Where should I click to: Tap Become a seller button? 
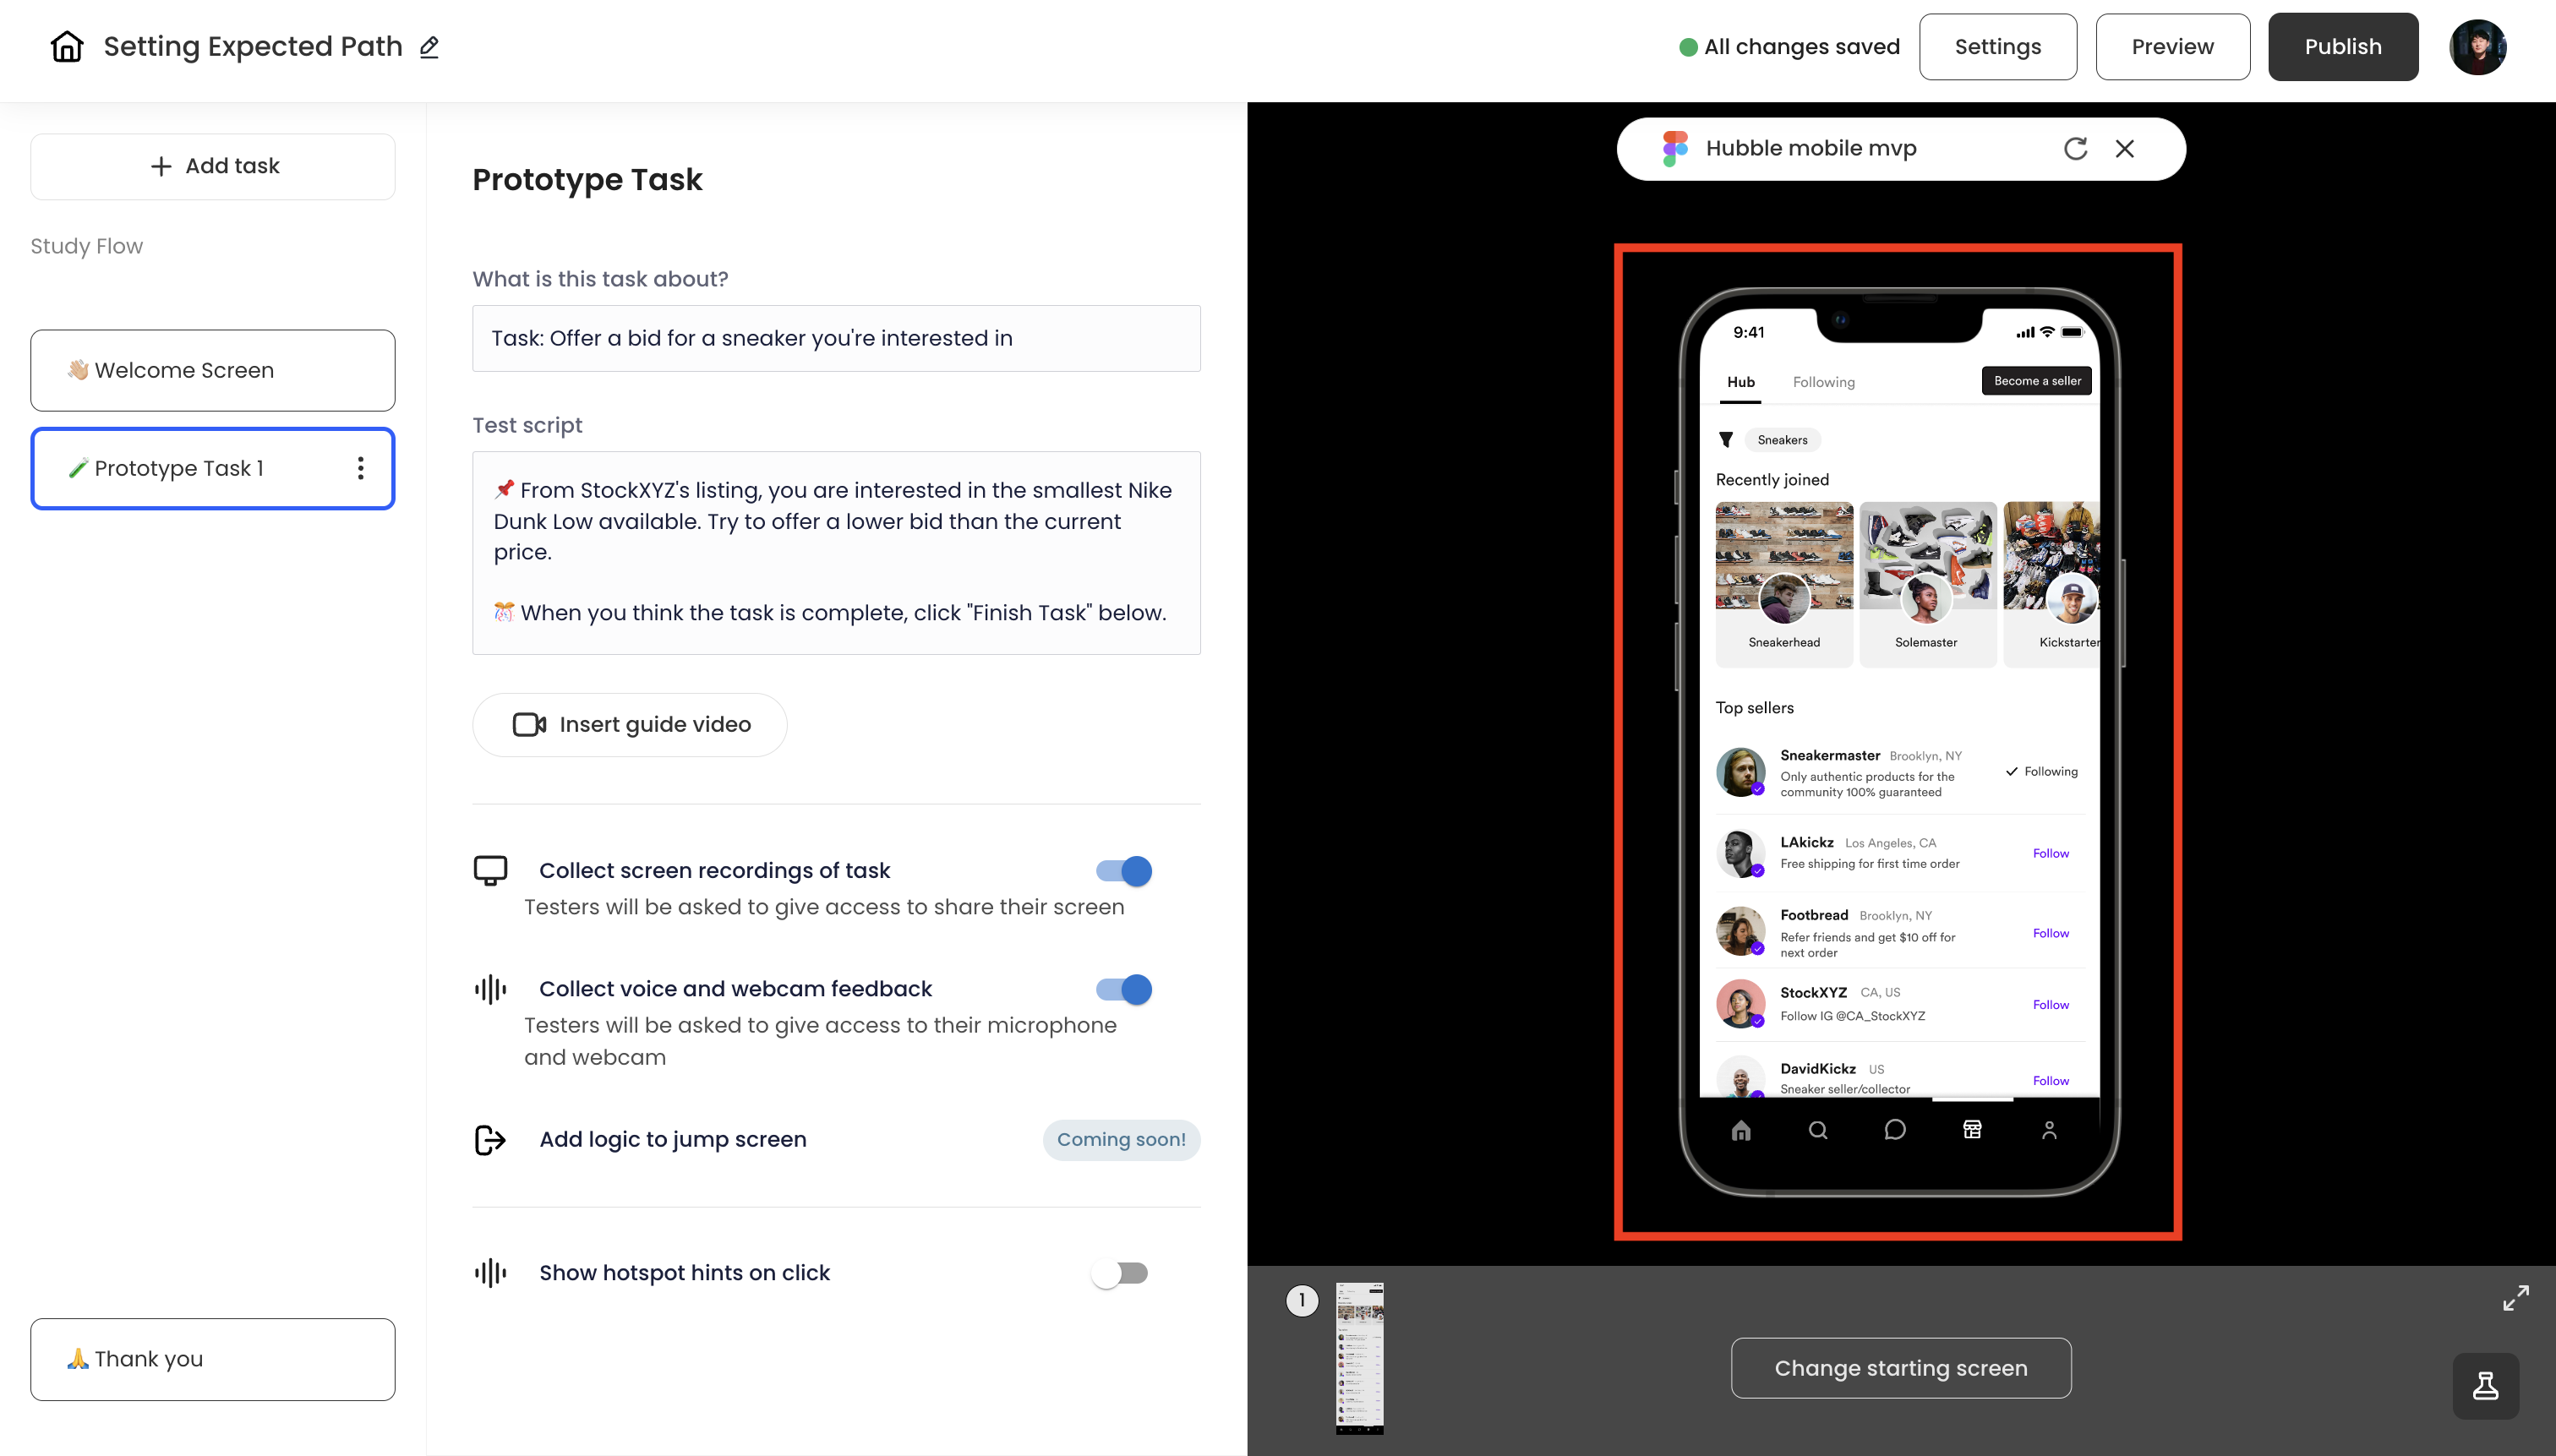tap(2037, 381)
